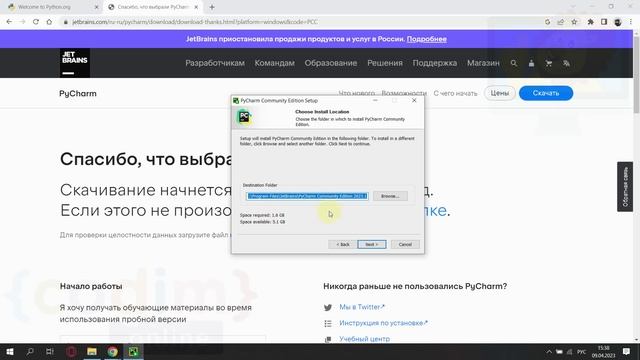Click Next in PyCharm setup dialog
The height and width of the screenshot is (360, 640).
pos(371,244)
